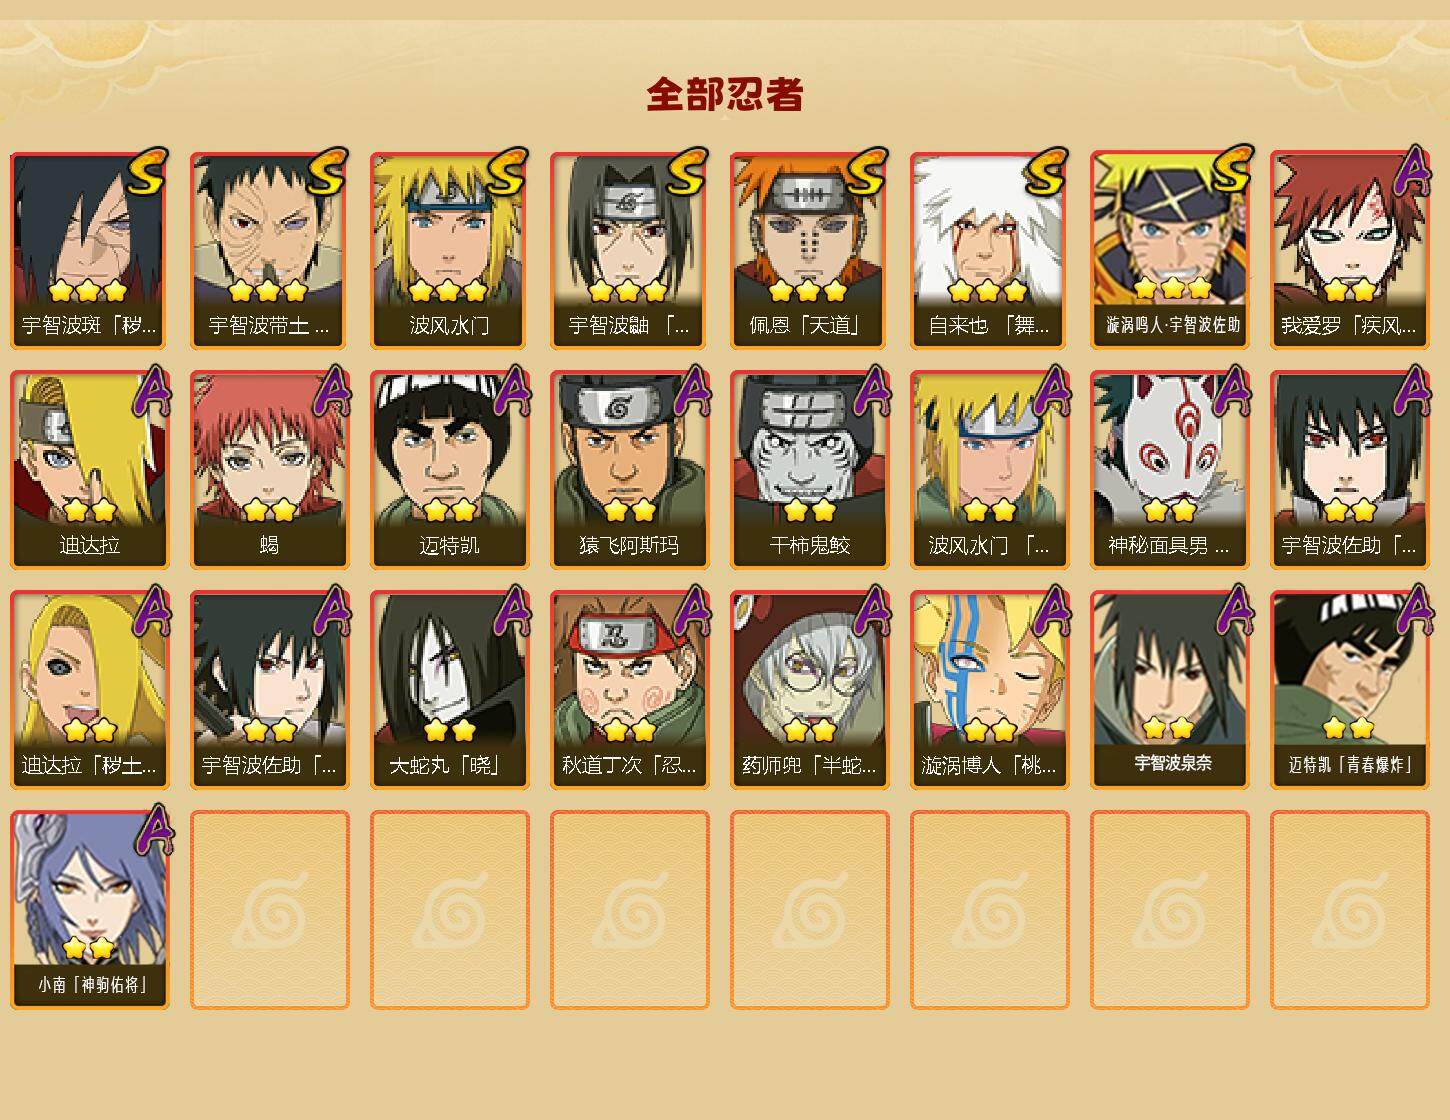Screen dimensions: 1450x1120
Task: Click the A rank badge on 我爱罗
Action: (1412, 174)
